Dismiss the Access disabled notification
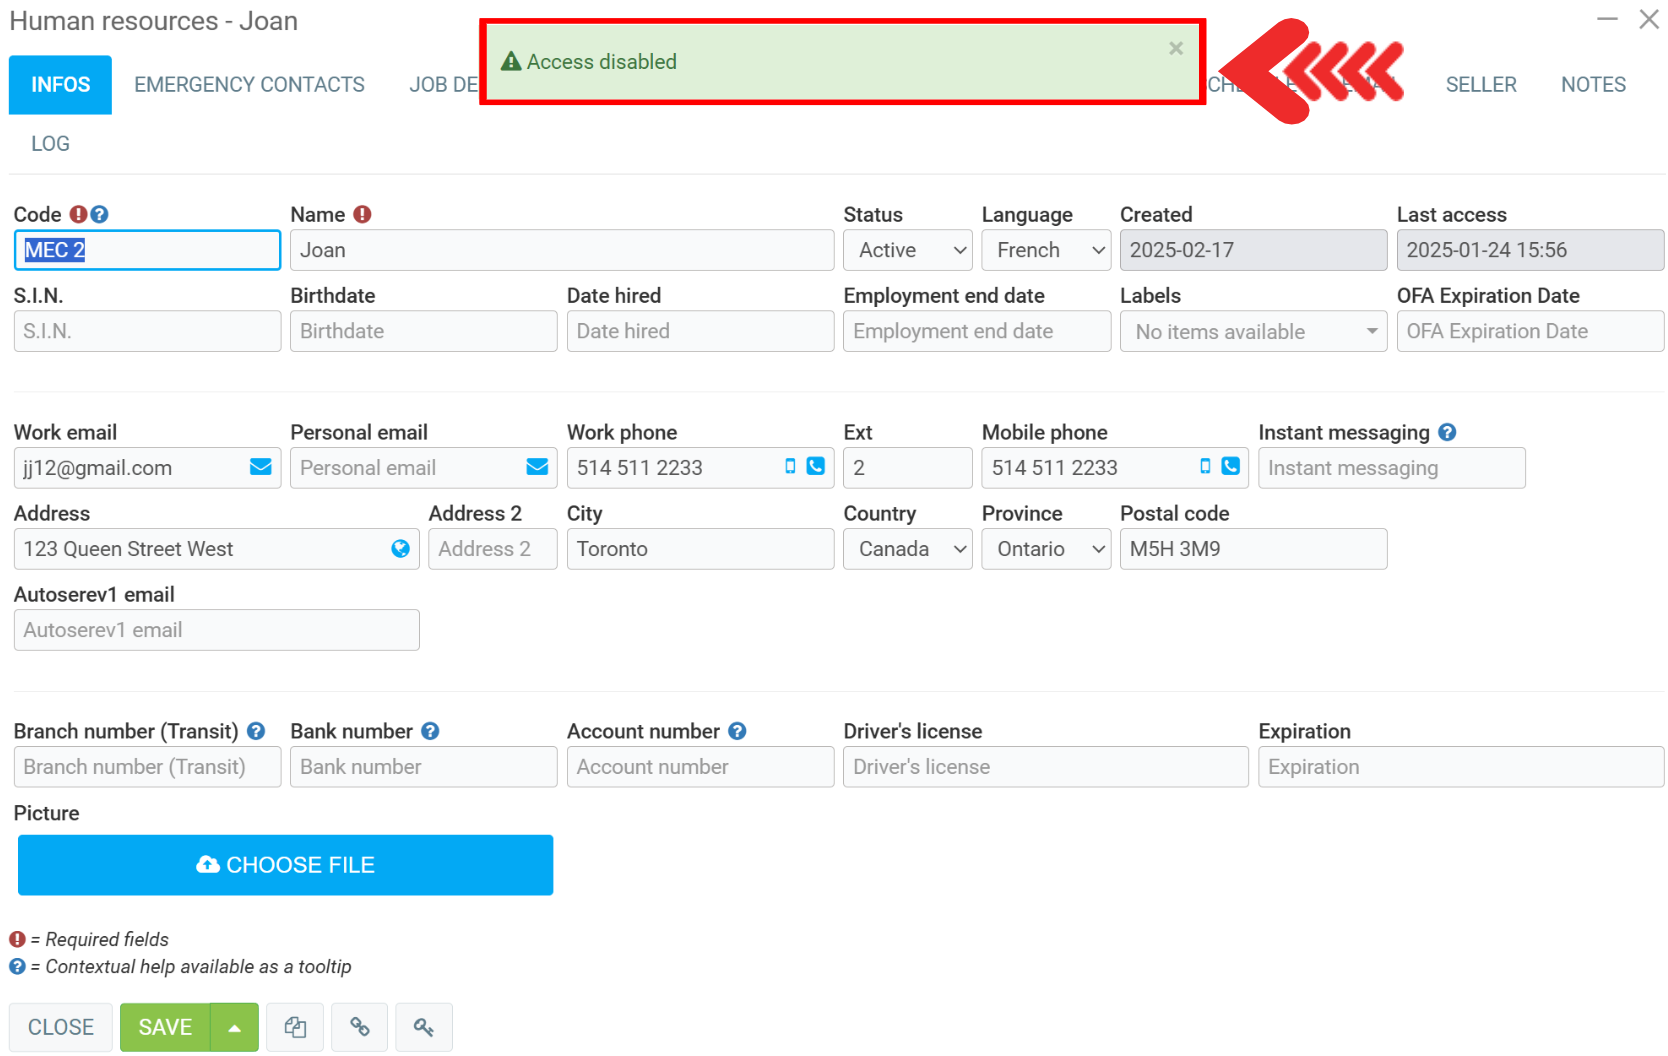 point(1176,48)
